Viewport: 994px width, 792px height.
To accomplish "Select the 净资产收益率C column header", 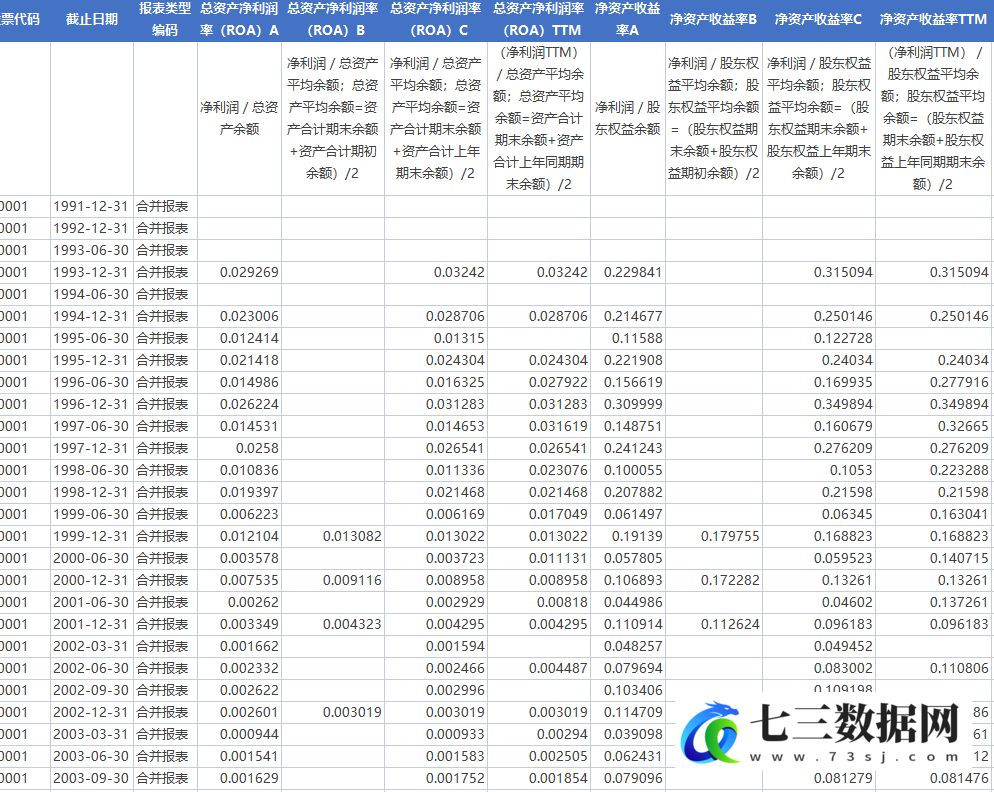I will (x=818, y=20).
